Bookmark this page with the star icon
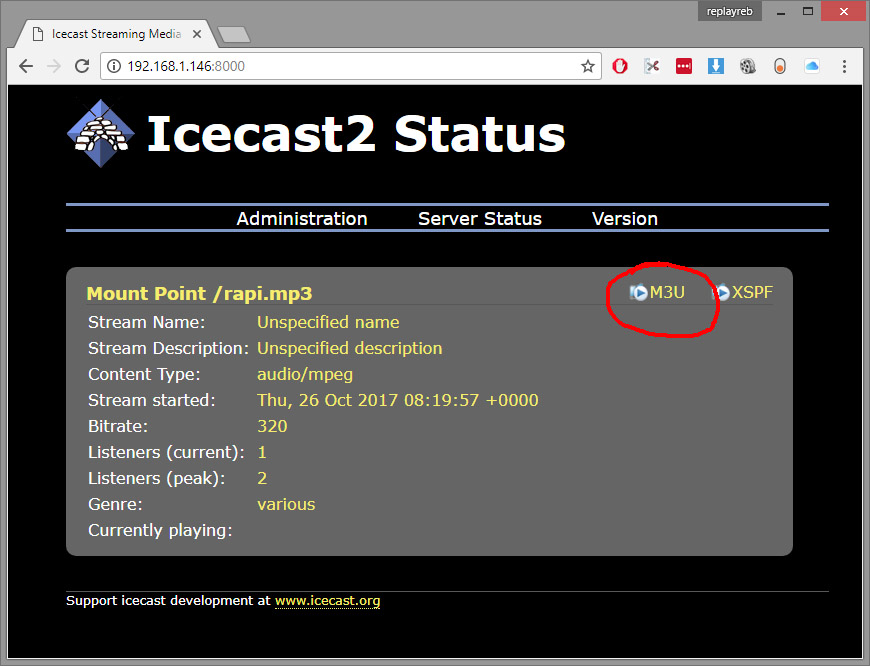870x666 pixels. pyautogui.click(x=588, y=67)
